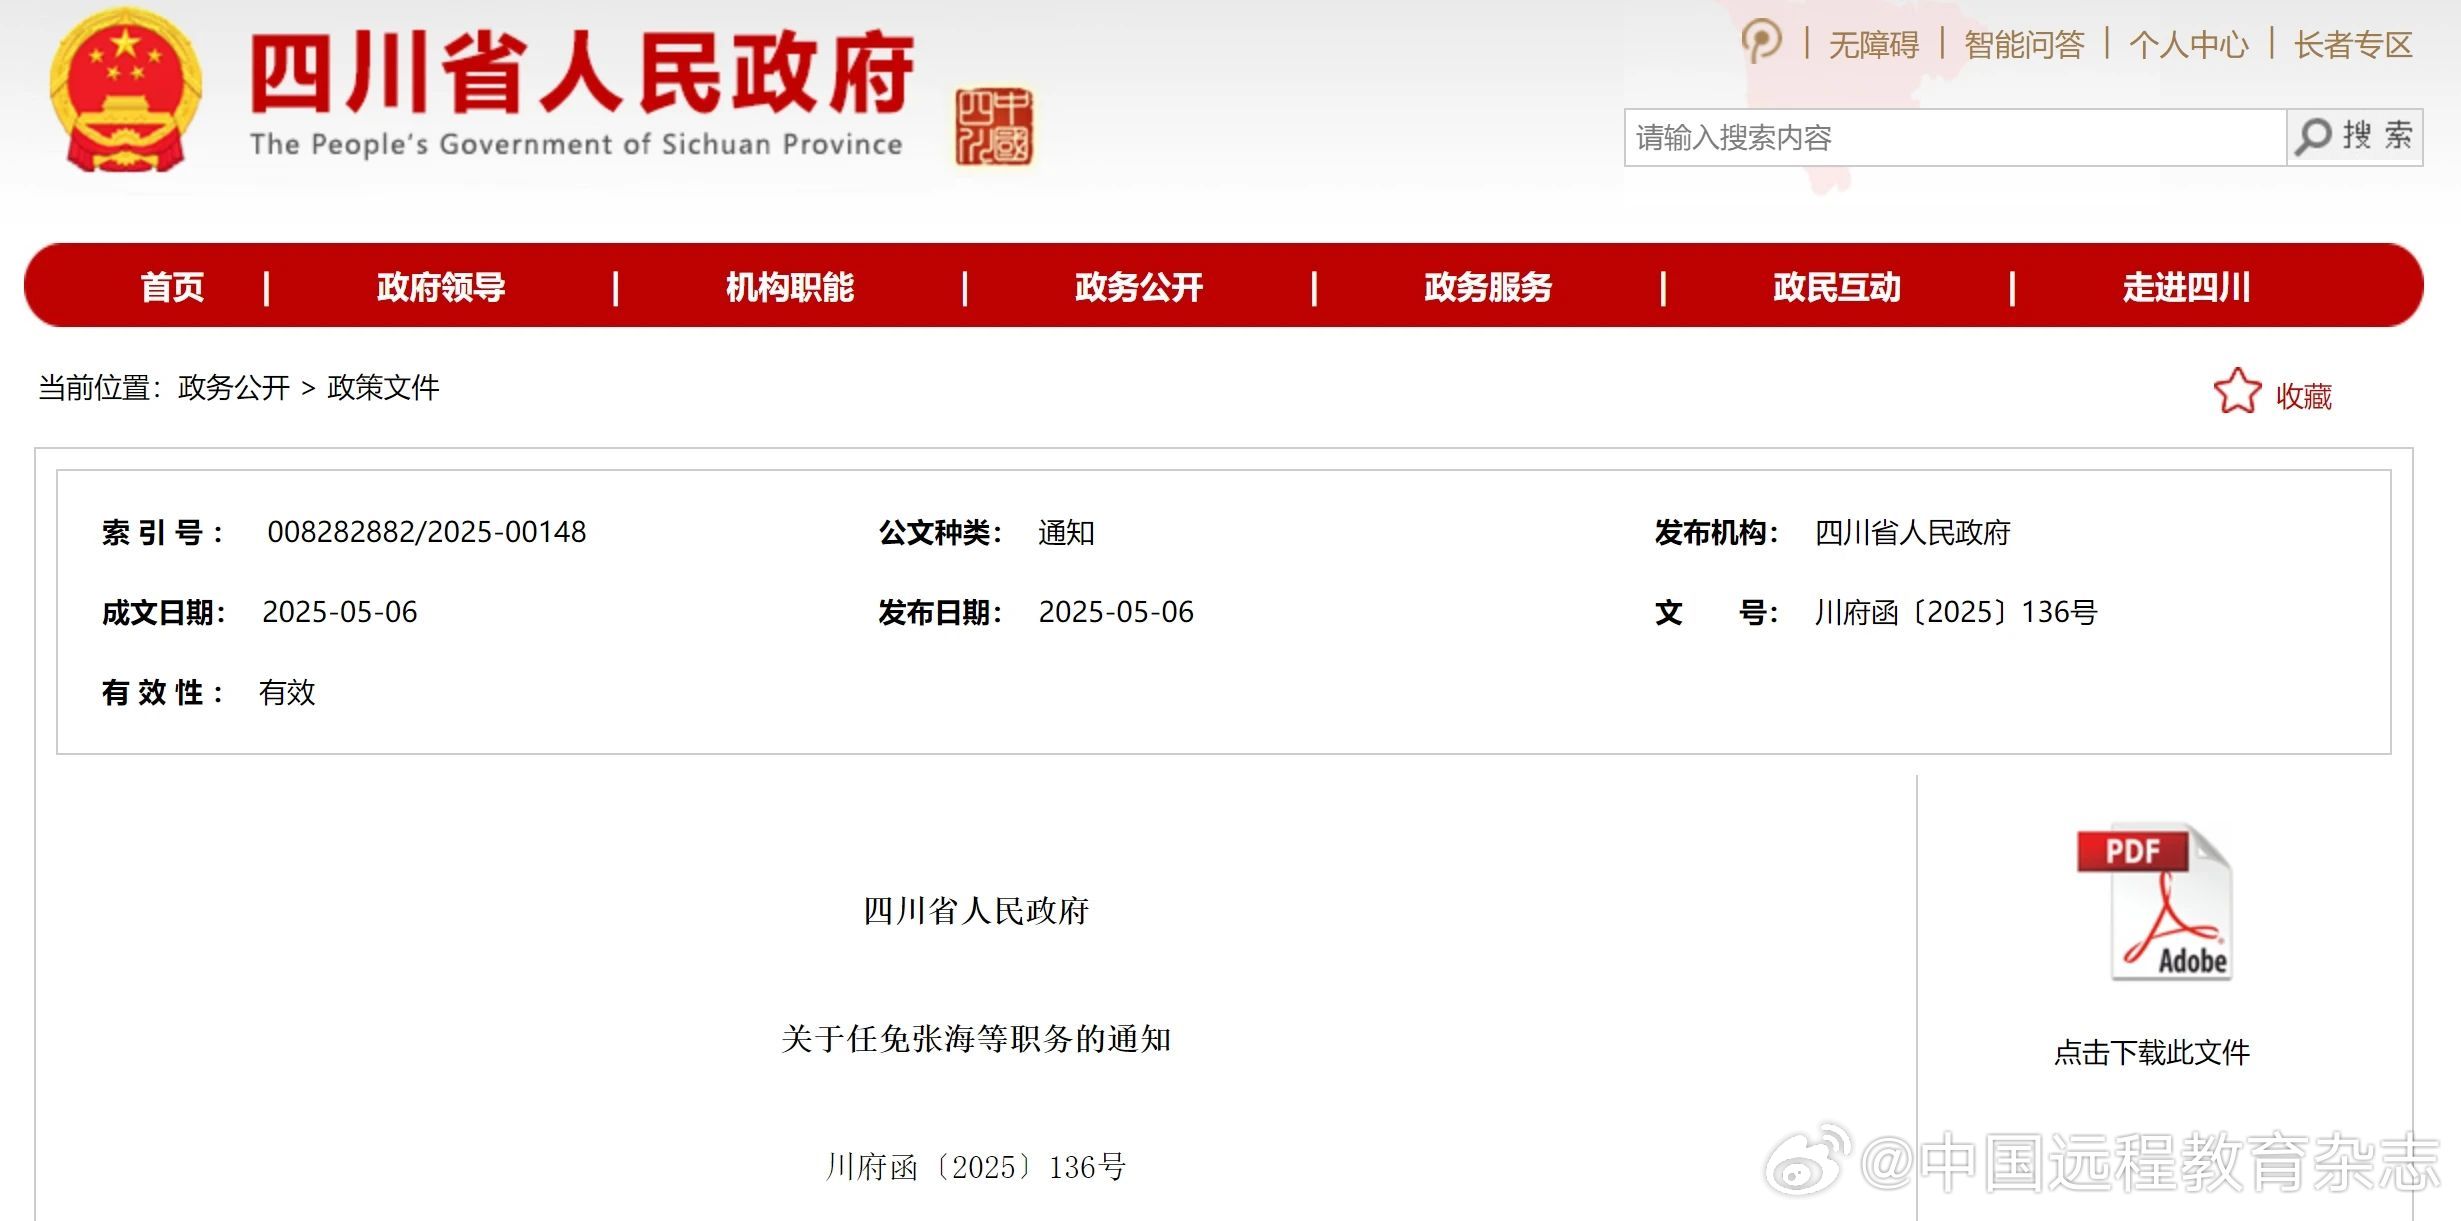
Task: Click the national emblem logo
Action: [125, 92]
